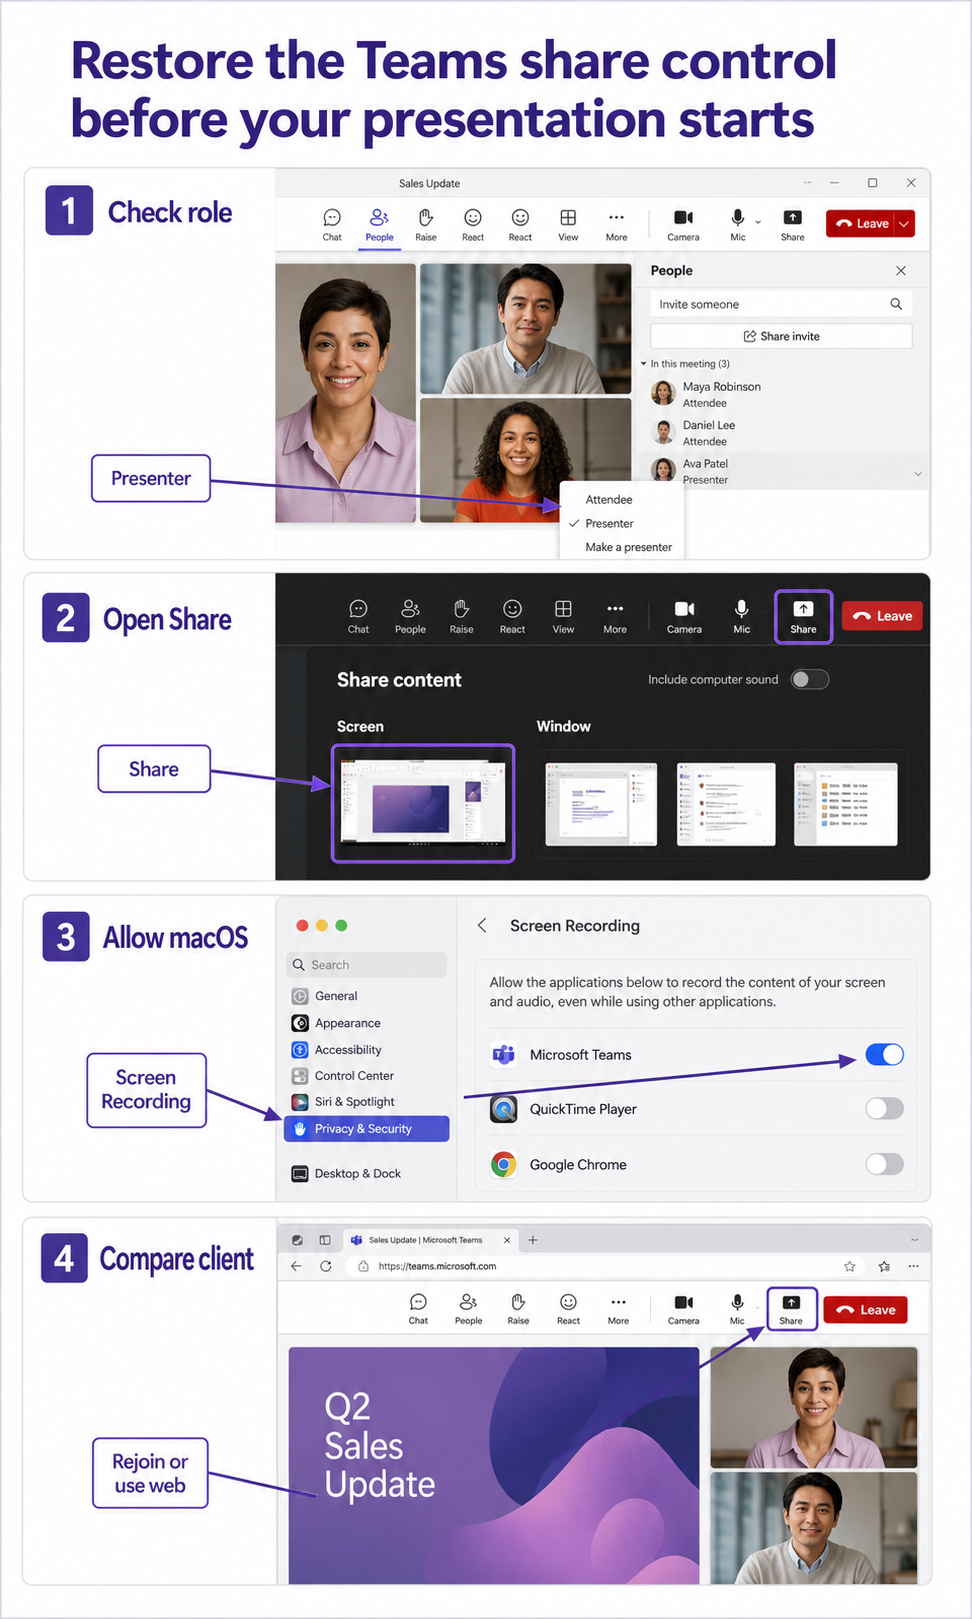This screenshot has height=1619, width=972.
Task: Leave the meeting in the Sales Update window
Action: 862,224
